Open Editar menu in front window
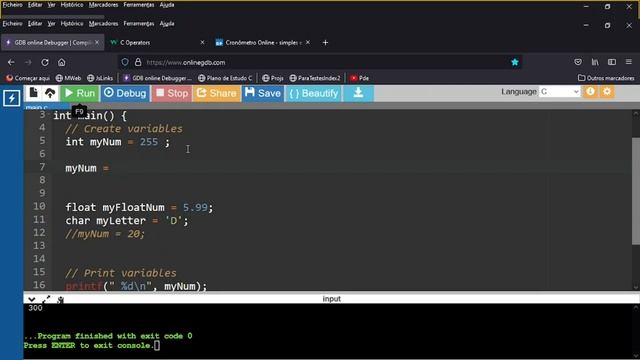 click(x=35, y=24)
